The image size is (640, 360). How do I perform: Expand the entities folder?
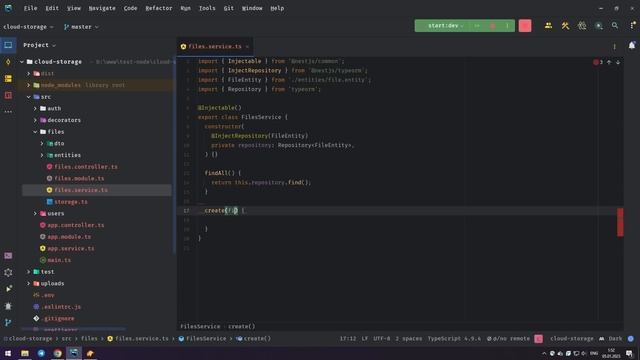(x=42, y=155)
